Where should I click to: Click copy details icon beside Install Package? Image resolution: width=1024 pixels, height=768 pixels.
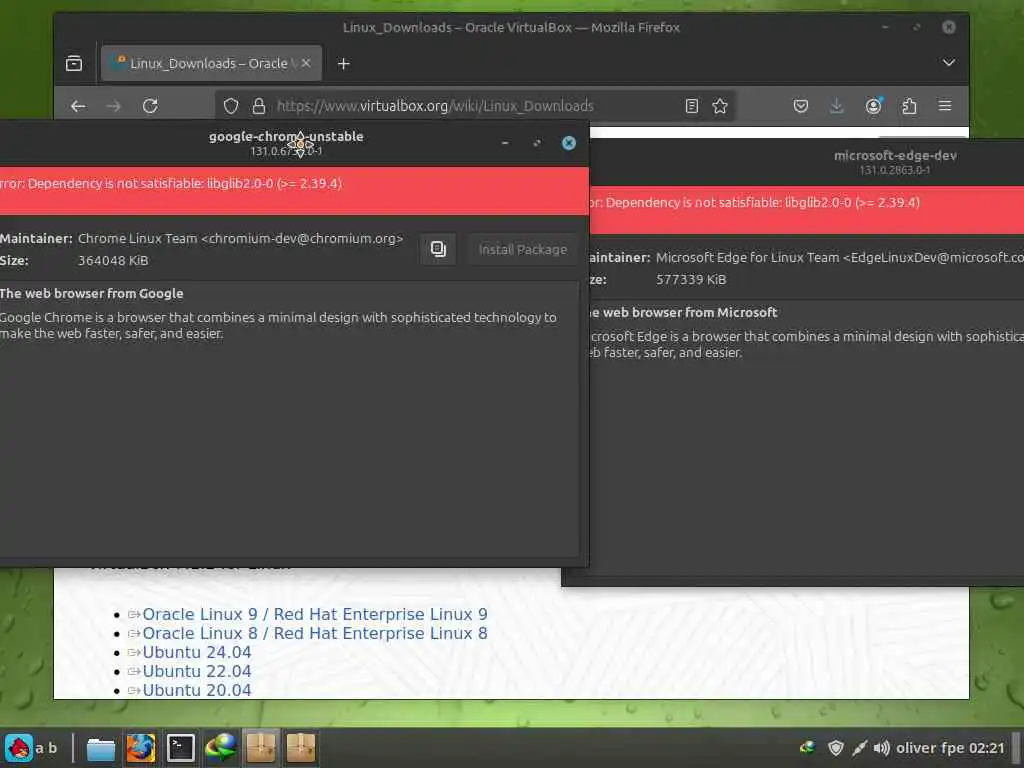[x=438, y=249]
